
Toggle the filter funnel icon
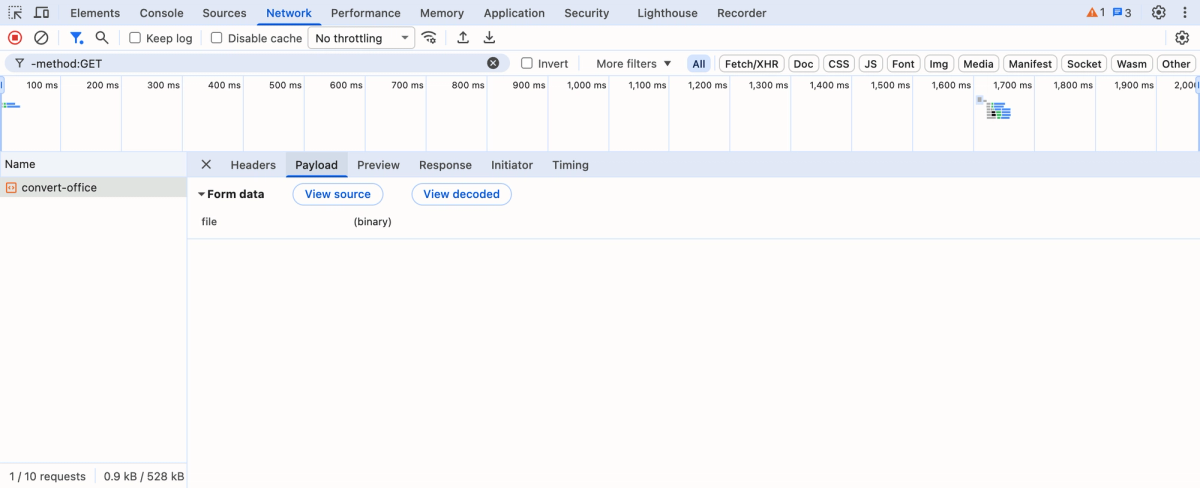click(x=76, y=38)
